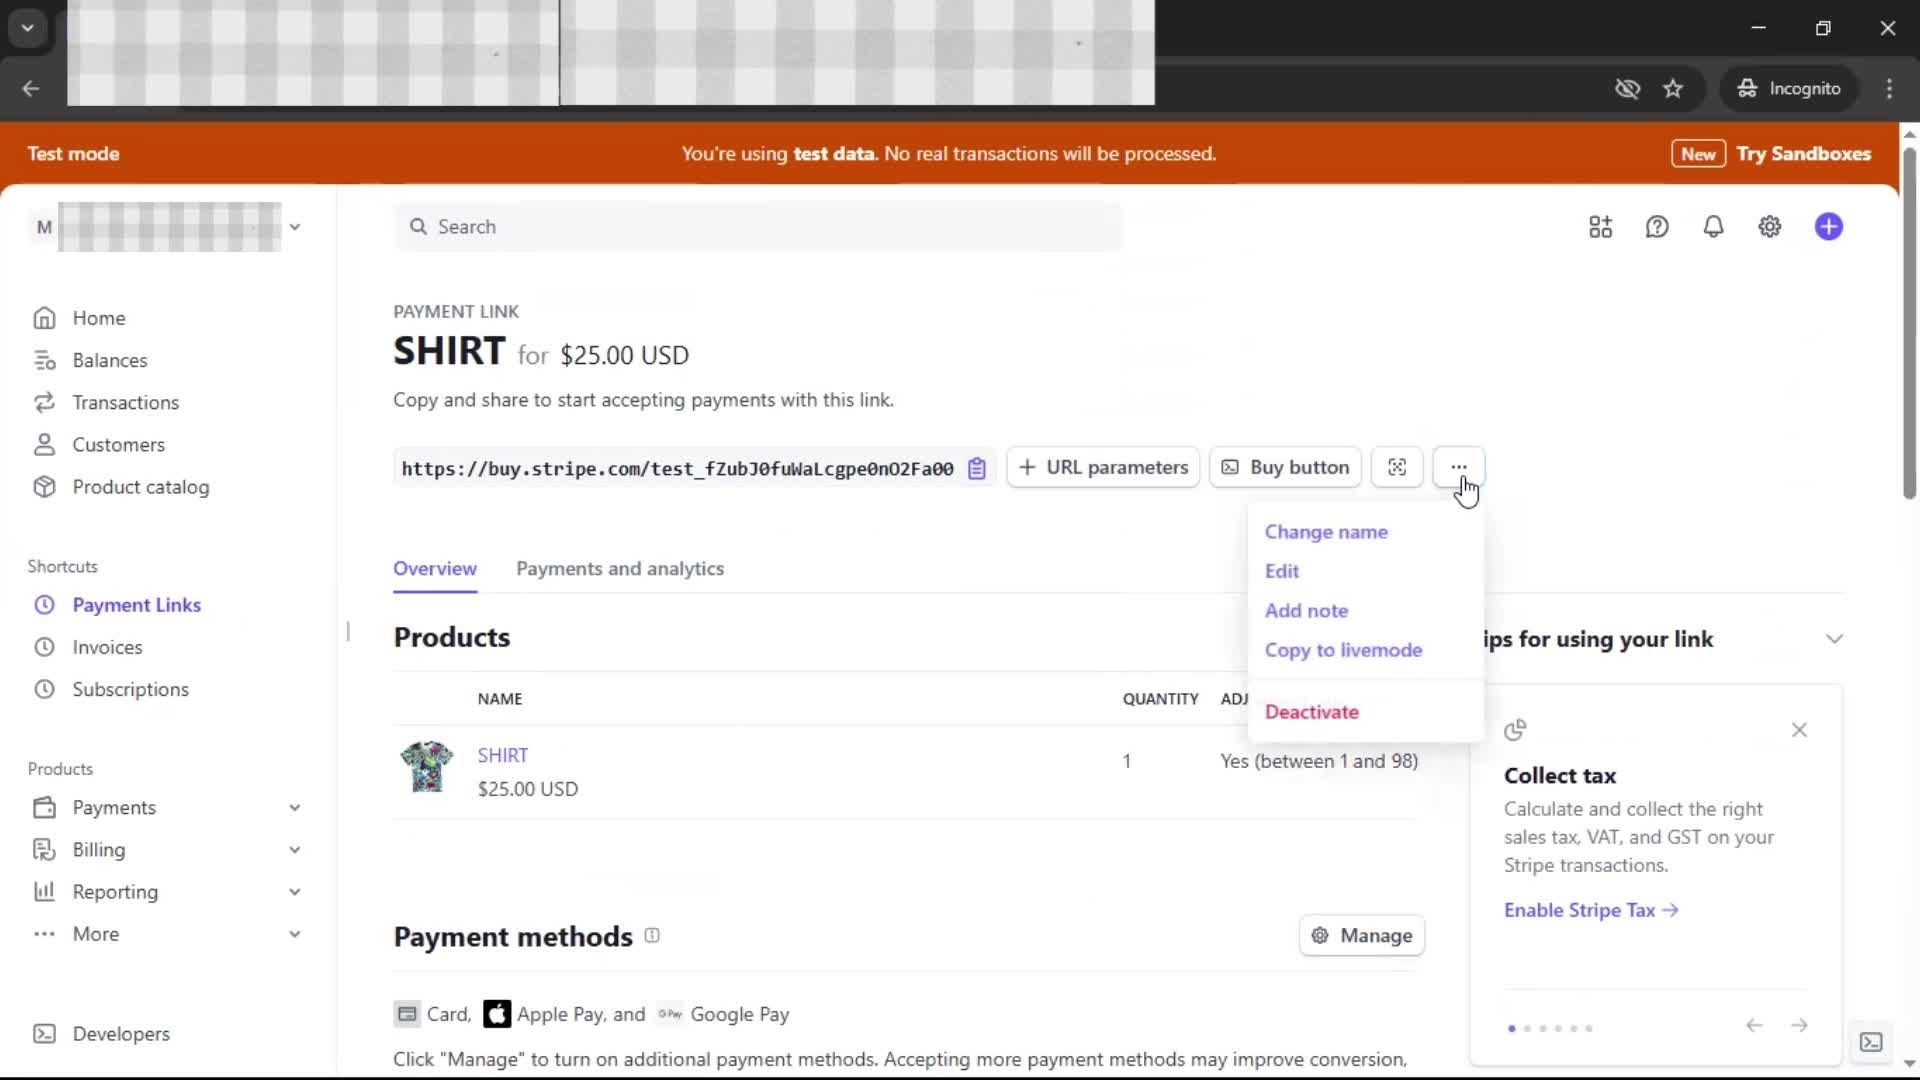Click Manage payment methods button
1920x1080 pixels.
point(1362,936)
